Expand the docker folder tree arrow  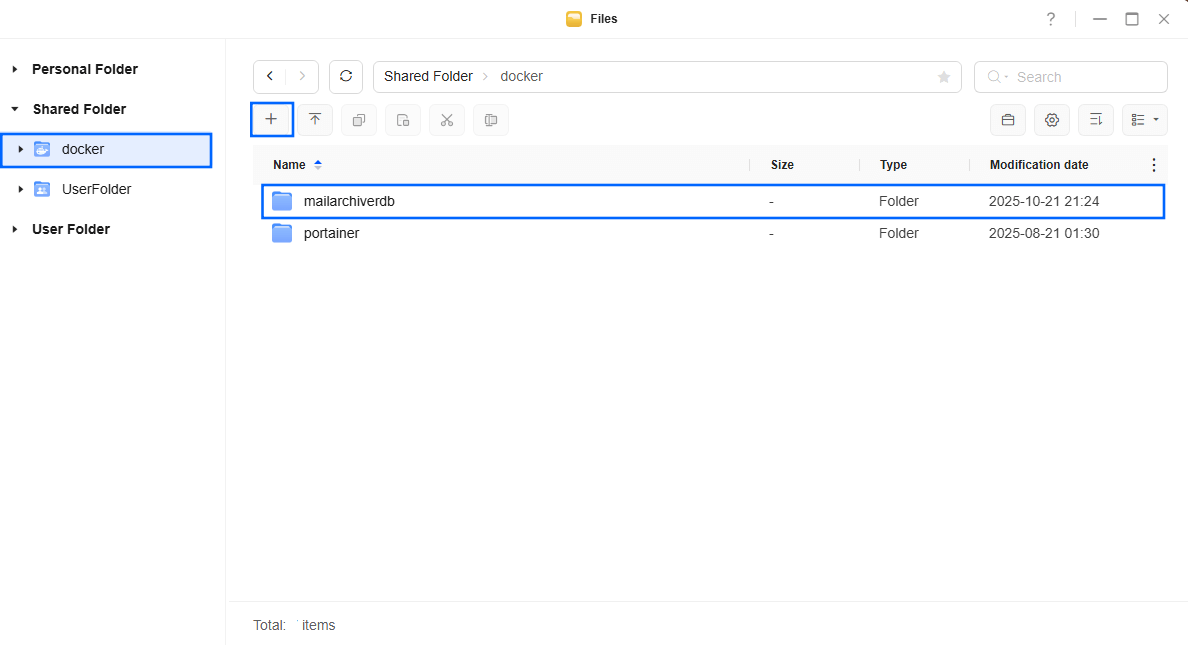(x=20, y=149)
